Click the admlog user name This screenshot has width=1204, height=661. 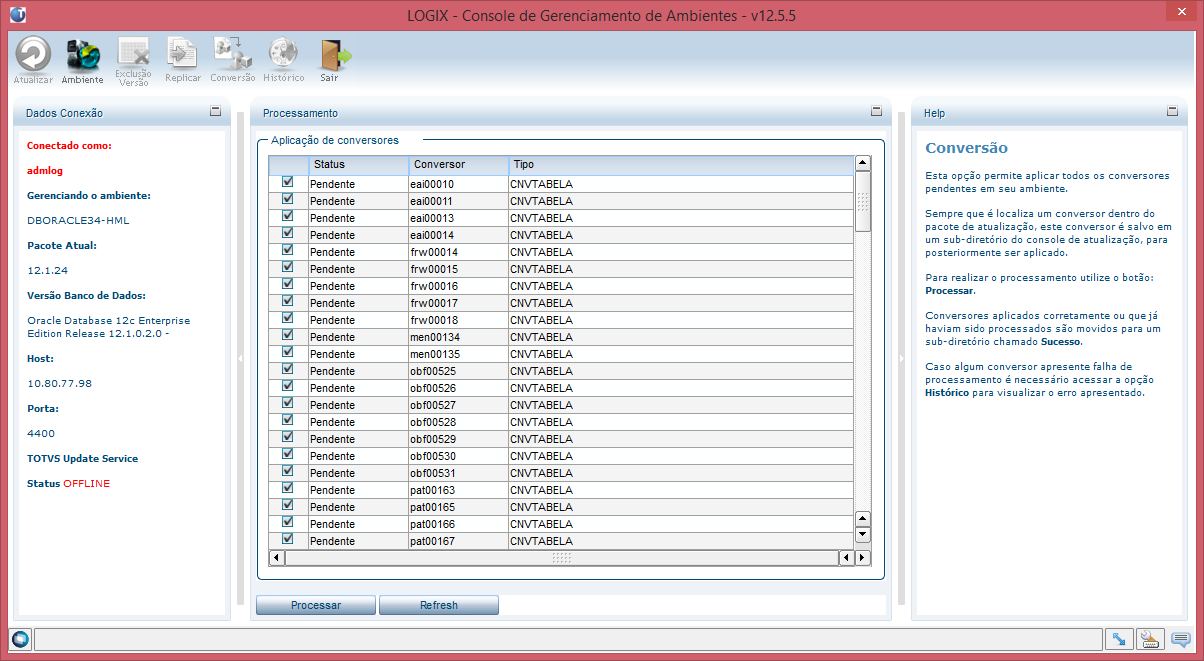point(45,170)
